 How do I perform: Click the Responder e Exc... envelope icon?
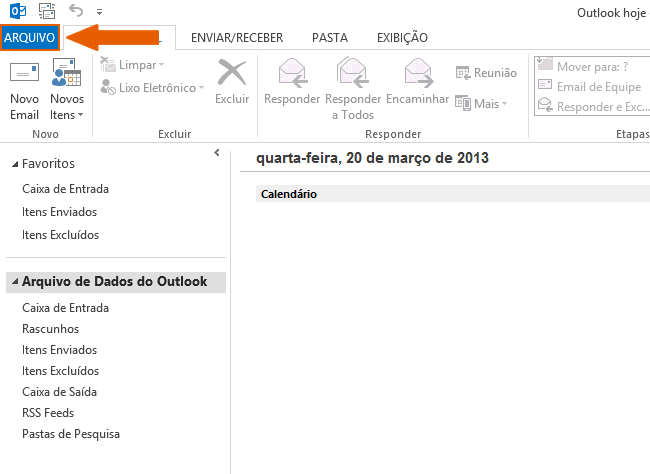coord(545,105)
